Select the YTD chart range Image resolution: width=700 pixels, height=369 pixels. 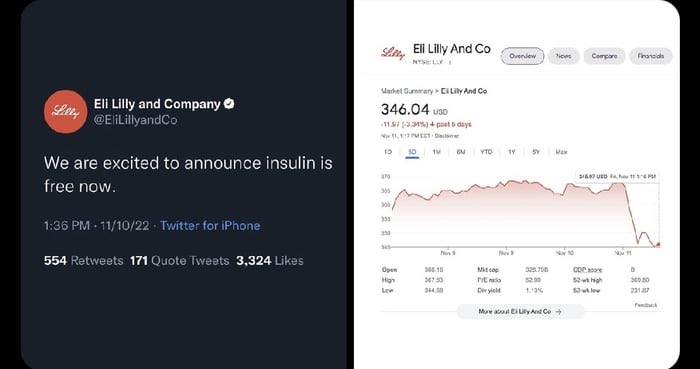486,152
